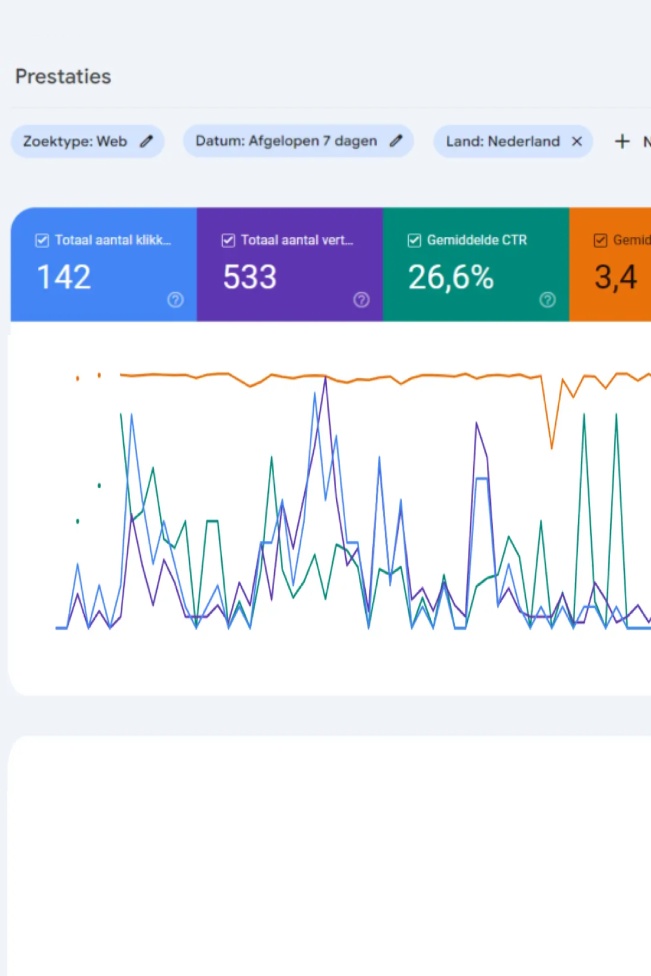This screenshot has height=976, width=651.
Task: Open the Datum: Afgelopen 7 dagen chip
Action: [299, 141]
